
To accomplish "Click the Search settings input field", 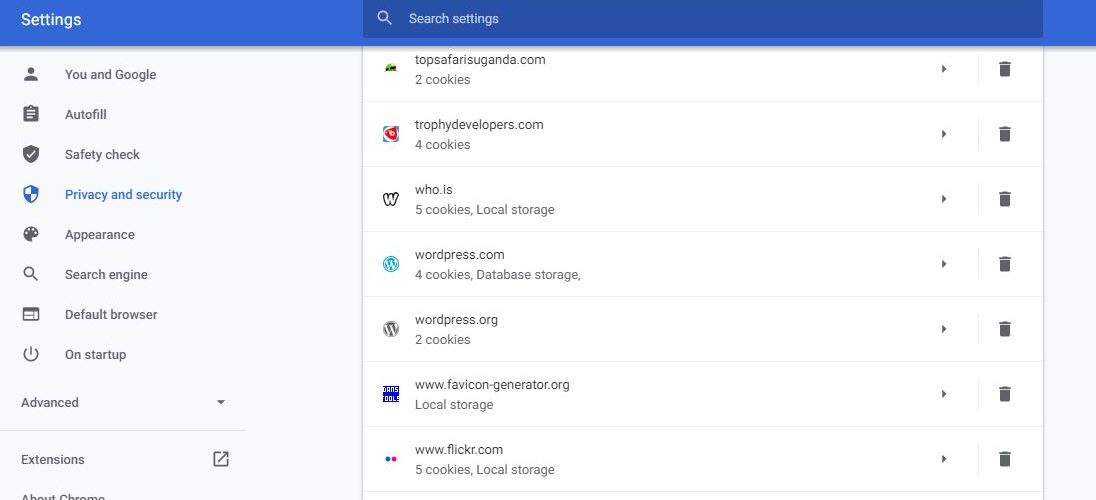I will point(702,18).
